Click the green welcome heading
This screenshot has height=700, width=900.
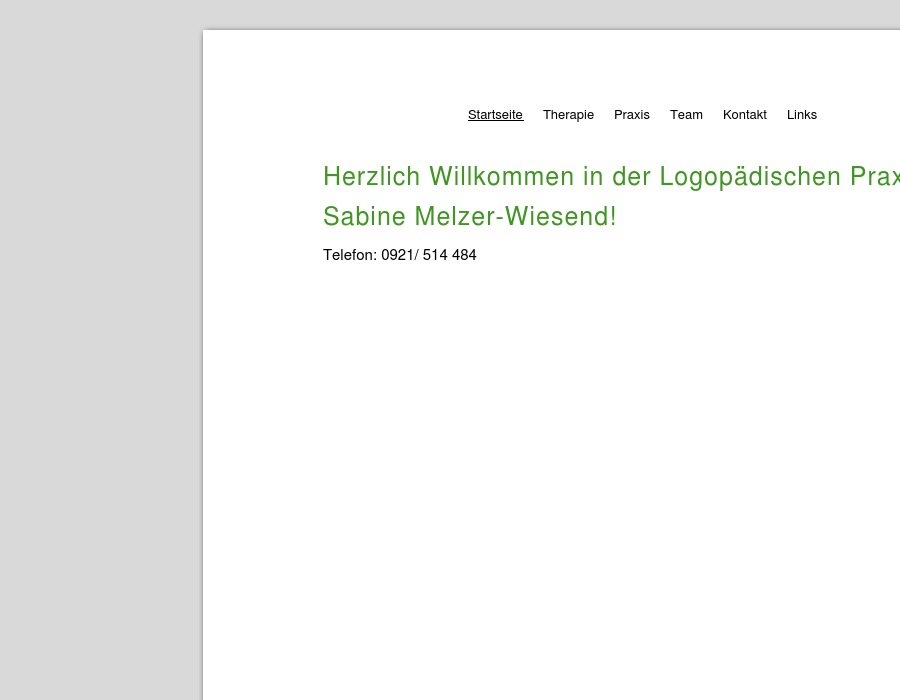(600, 176)
